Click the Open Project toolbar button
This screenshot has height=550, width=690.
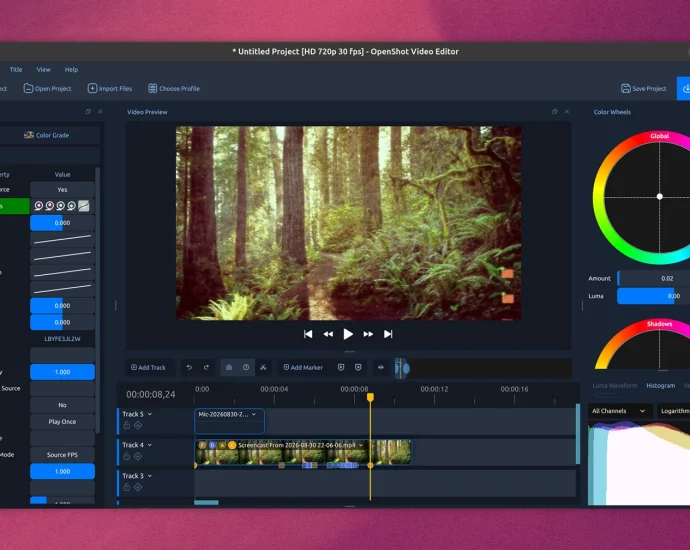(48, 88)
